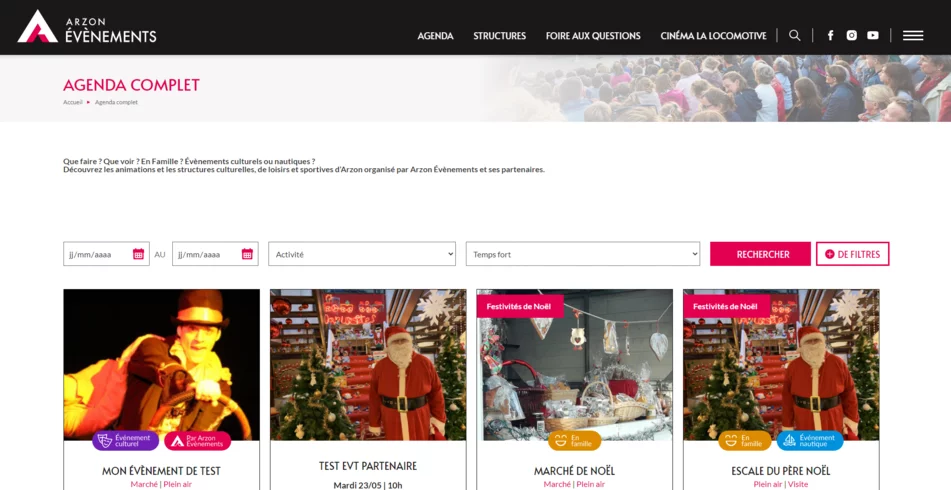Open Foire aux Questions menu
Image resolution: width=951 pixels, height=490 pixels.
pos(593,36)
